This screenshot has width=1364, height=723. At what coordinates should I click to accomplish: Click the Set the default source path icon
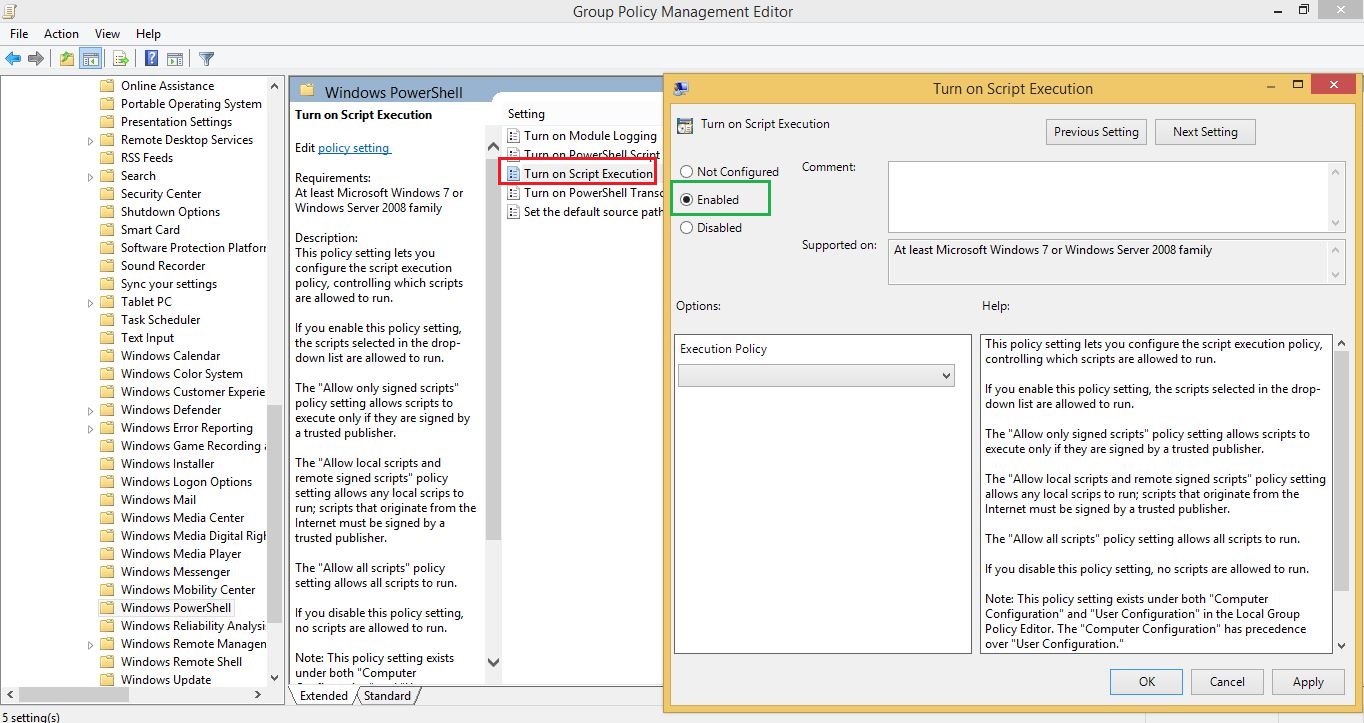tap(514, 212)
